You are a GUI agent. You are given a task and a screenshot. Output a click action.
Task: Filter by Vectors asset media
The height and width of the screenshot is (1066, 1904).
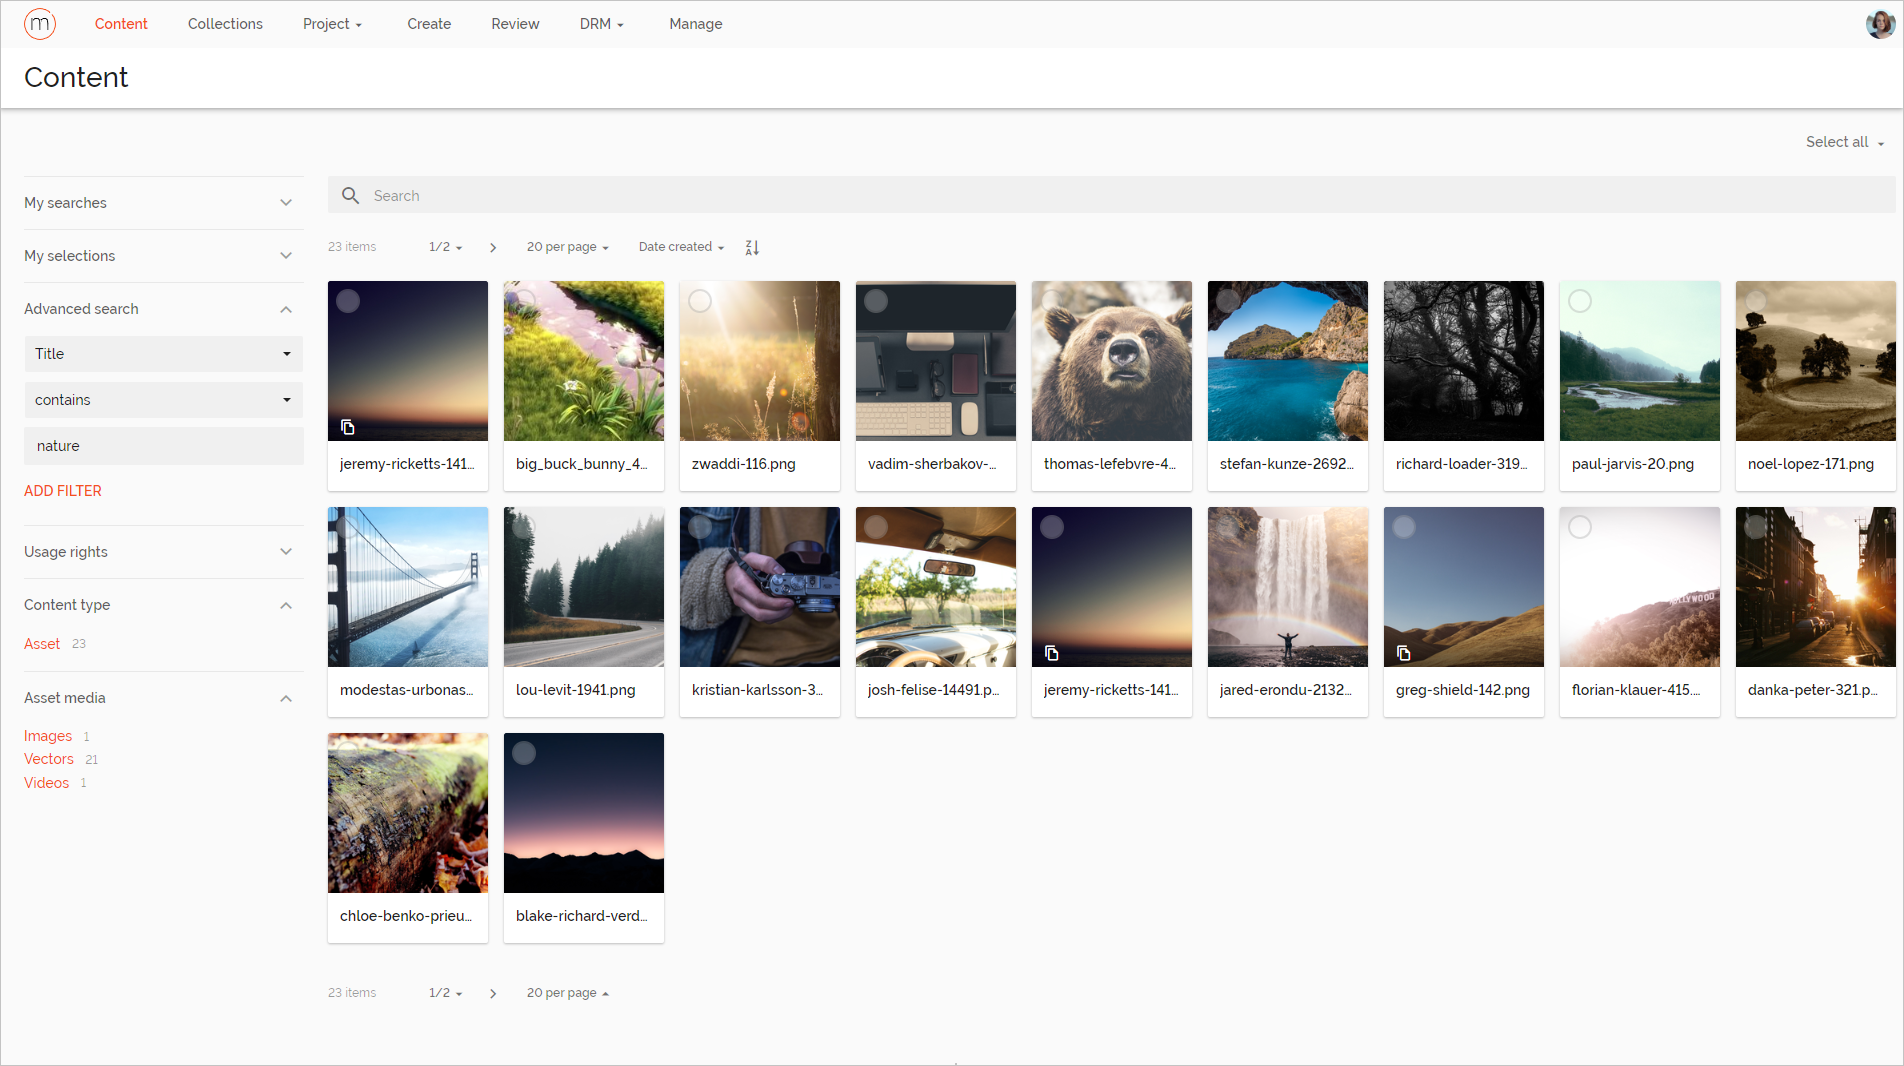(48, 759)
